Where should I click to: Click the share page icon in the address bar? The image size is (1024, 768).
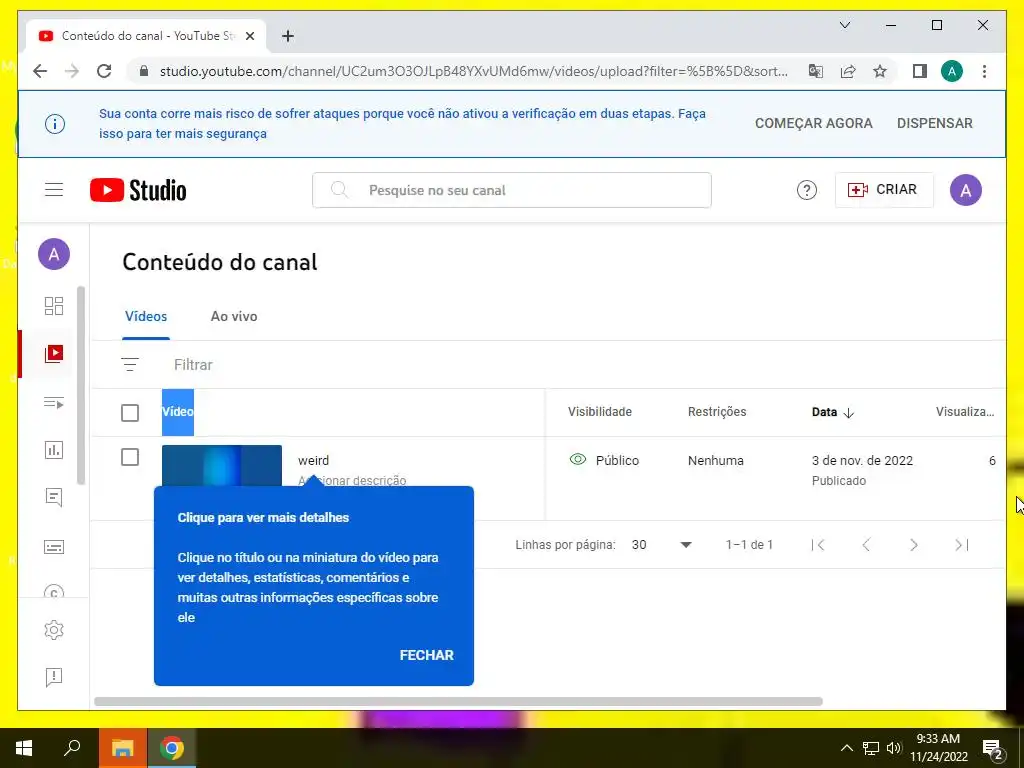[x=848, y=71]
